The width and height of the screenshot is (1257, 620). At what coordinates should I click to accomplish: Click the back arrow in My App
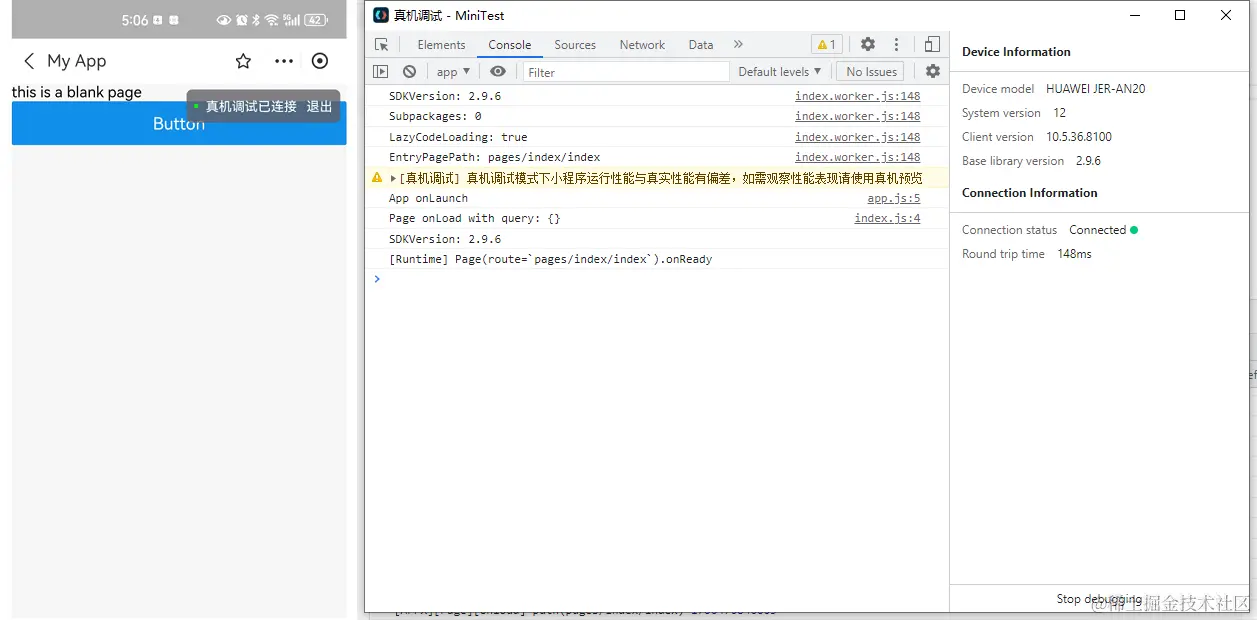pos(29,61)
